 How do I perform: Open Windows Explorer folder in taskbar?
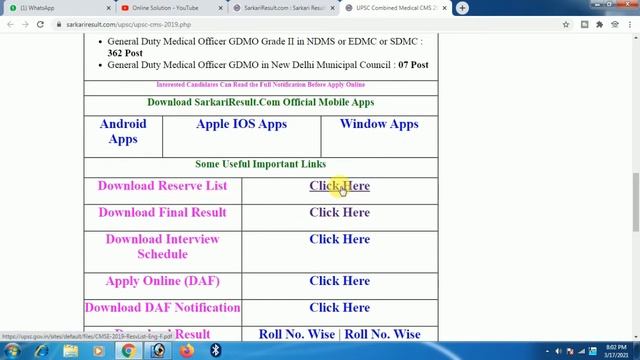[x=71, y=351]
